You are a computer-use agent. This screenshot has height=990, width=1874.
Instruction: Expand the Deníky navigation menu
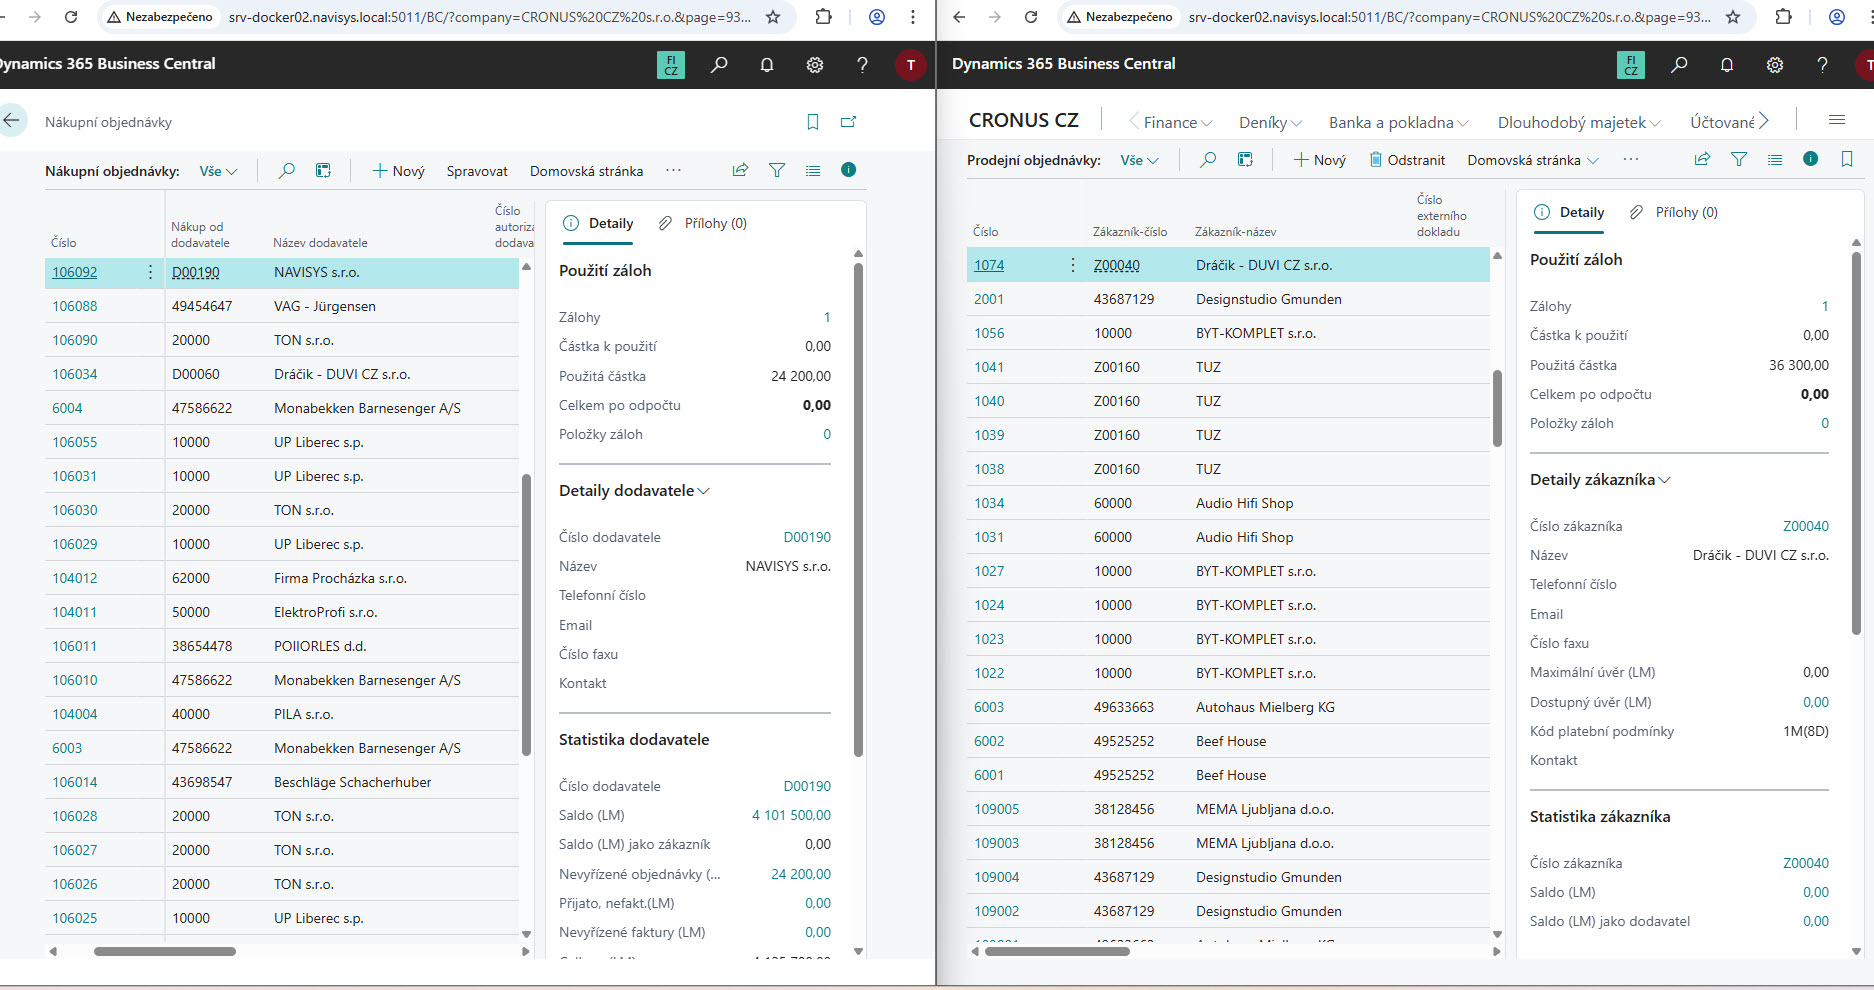coord(1270,122)
